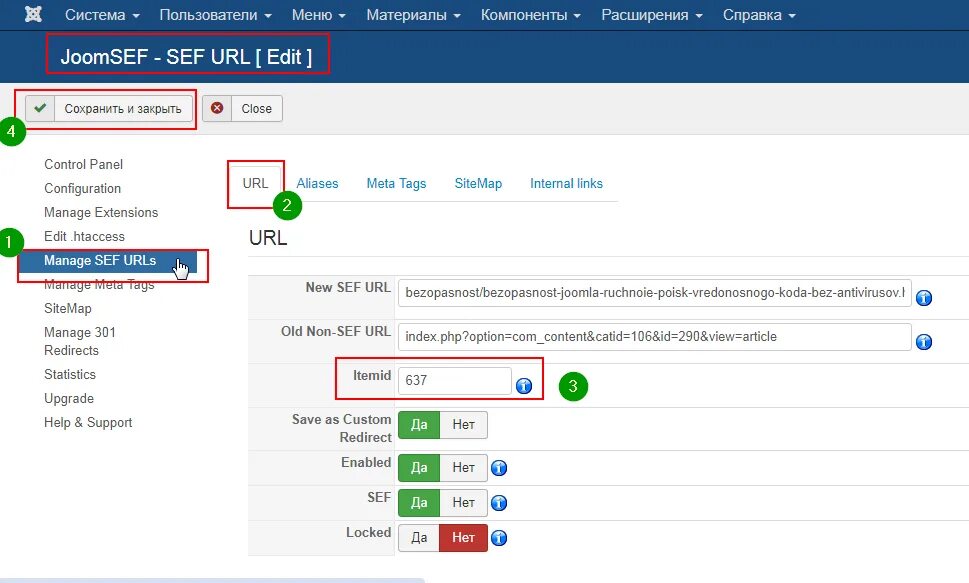
Task: Open the Справка dropdown menu
Action: click(759, 15)
